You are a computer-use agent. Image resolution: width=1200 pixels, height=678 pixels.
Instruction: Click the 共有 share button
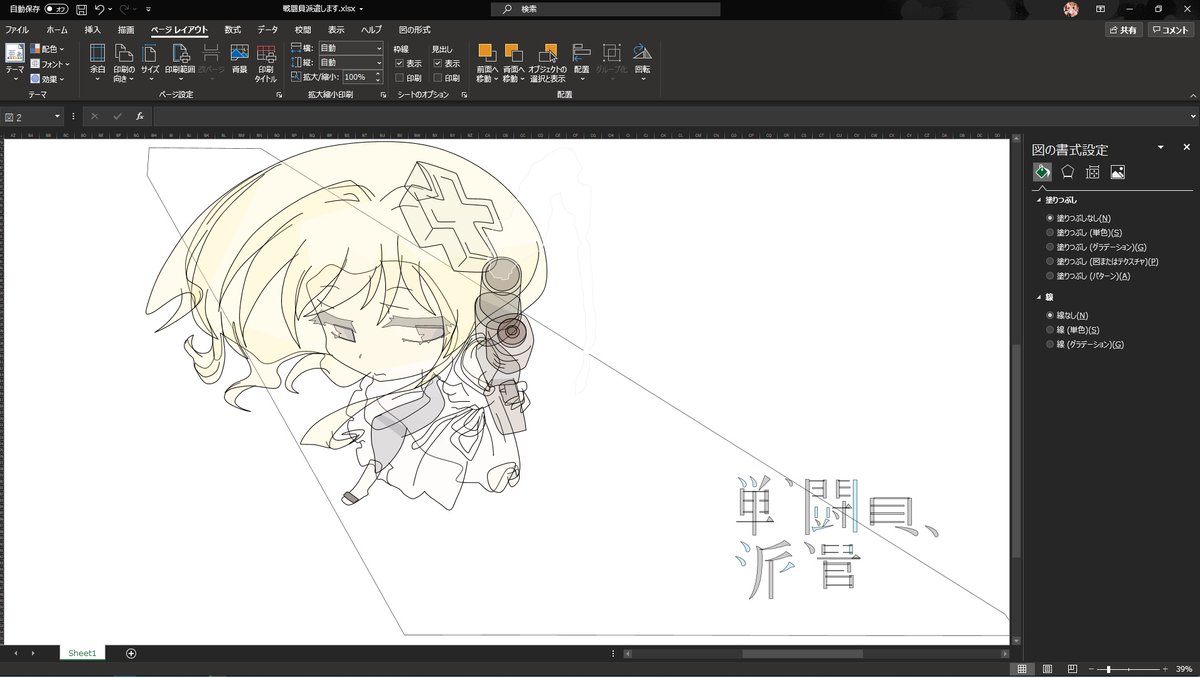point(1123,30)
